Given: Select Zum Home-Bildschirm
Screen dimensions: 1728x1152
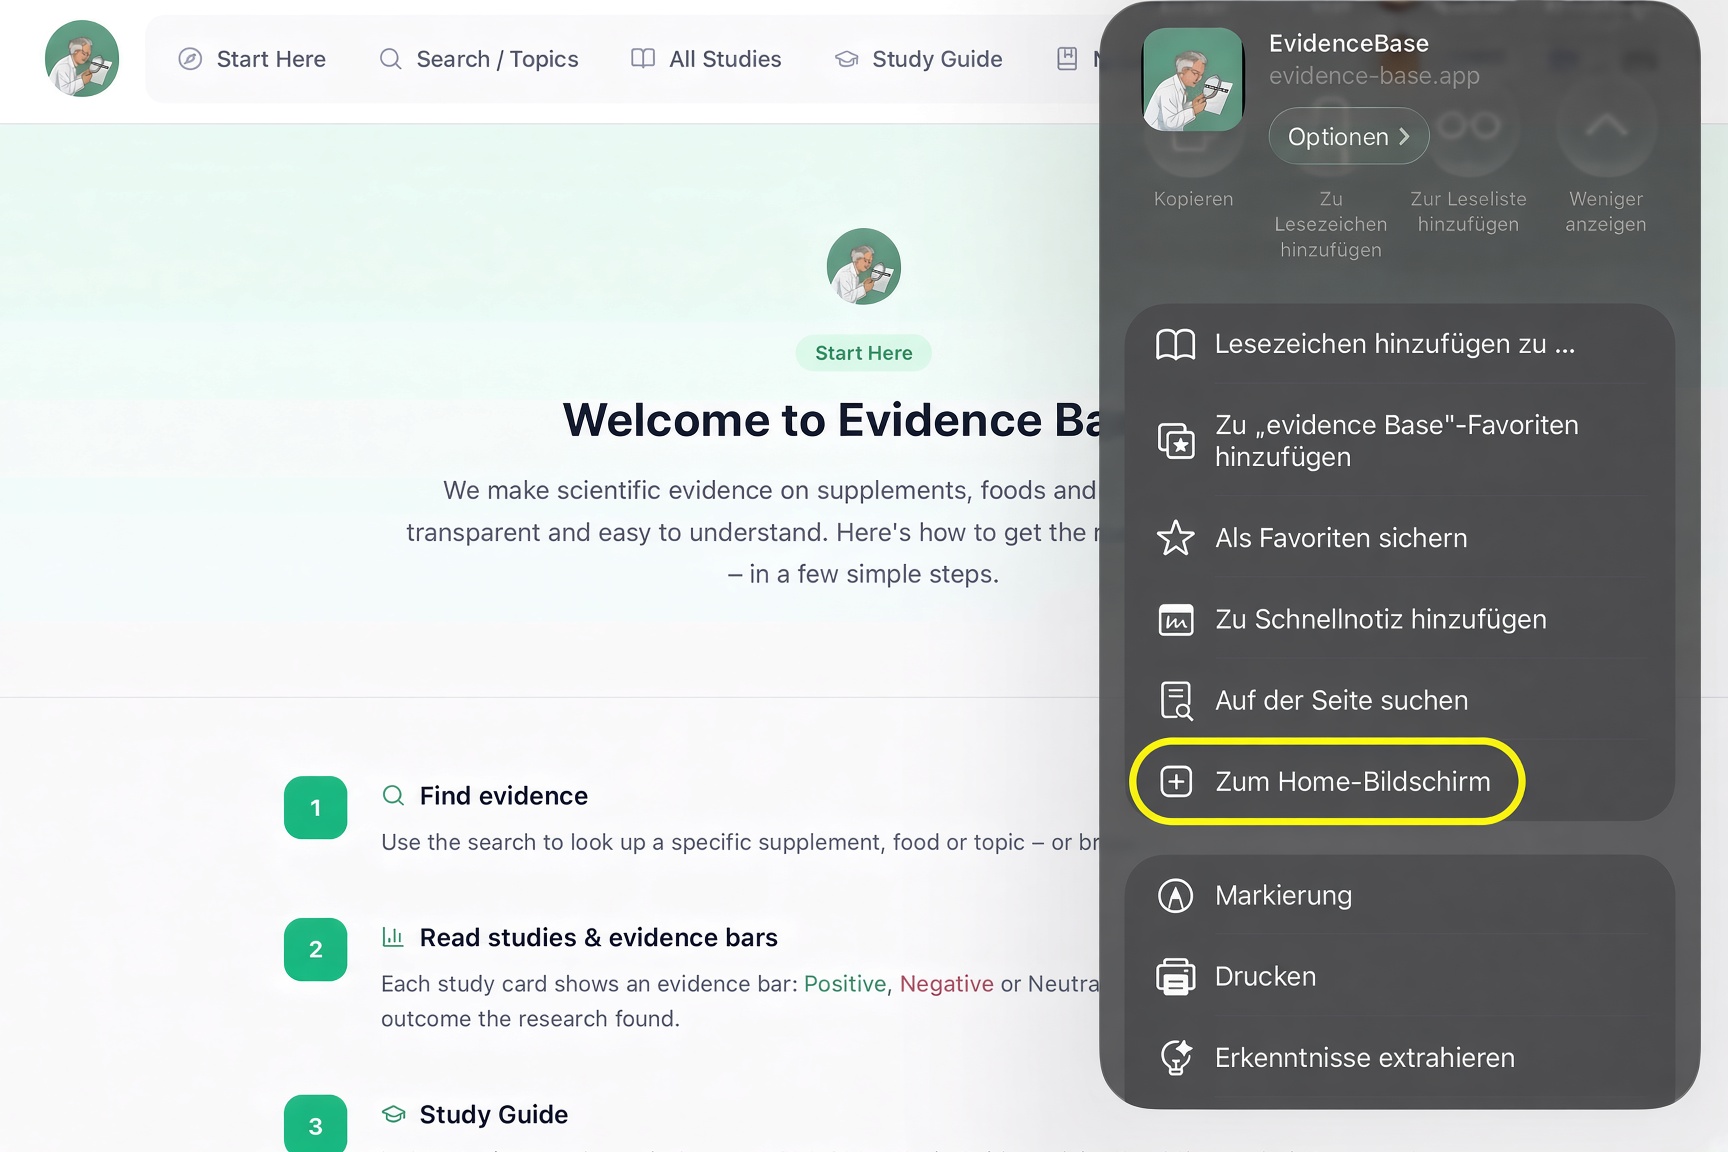Looking at the screenshot, I should 1400,781.
